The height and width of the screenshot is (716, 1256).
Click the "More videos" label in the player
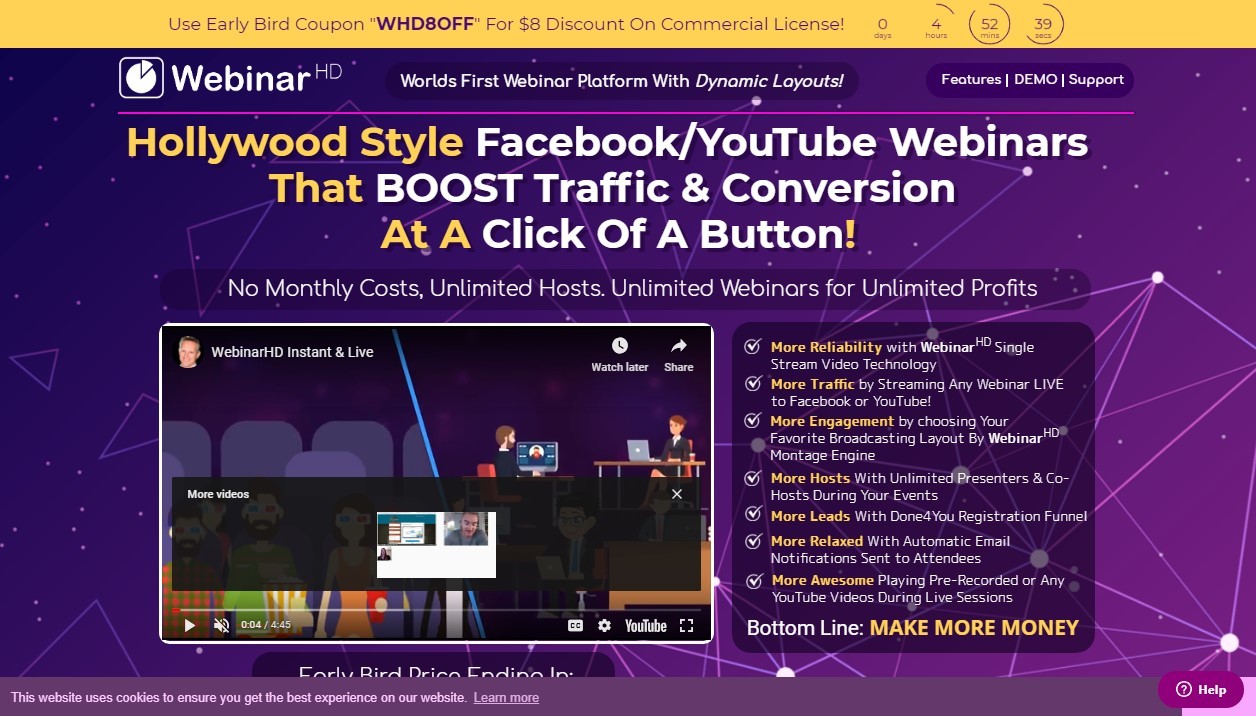218,494
